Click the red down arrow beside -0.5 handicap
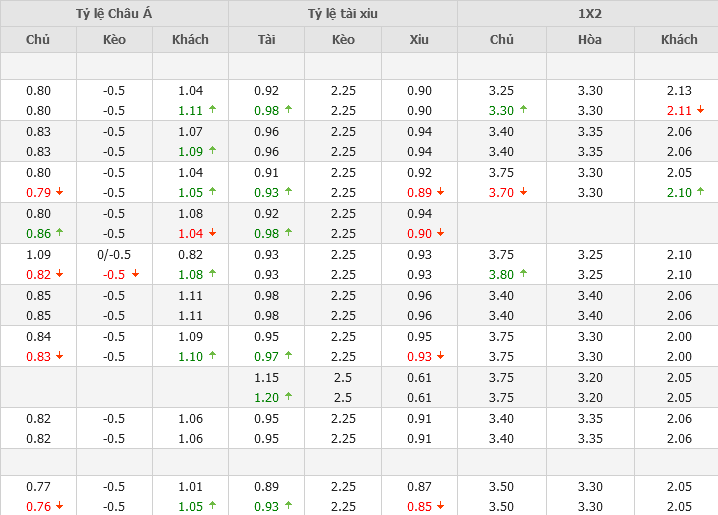Screen dimensions: 718x515 [136, 273]
